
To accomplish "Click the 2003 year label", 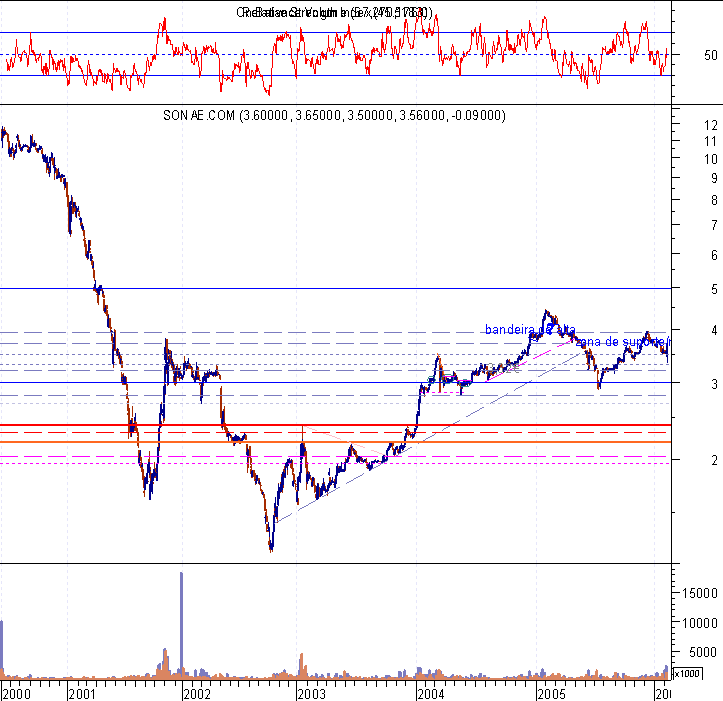I will 311,694.
